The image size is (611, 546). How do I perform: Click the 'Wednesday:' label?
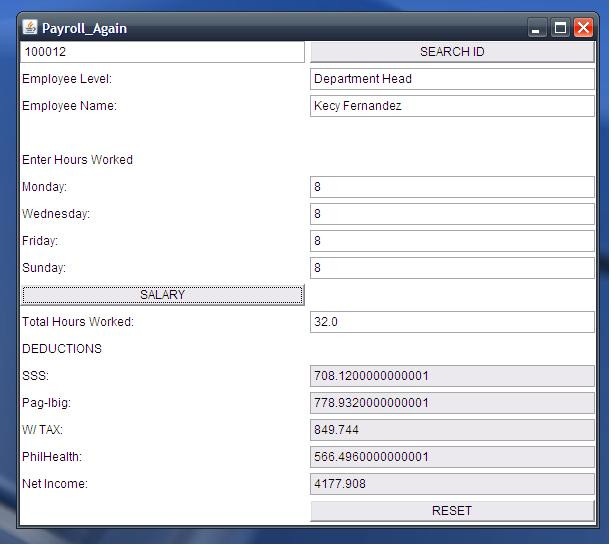[56, 214]
